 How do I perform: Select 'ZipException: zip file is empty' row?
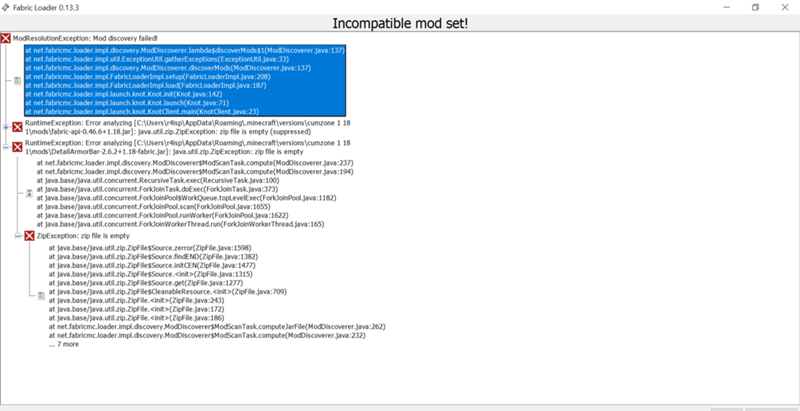tap(92, 236)
